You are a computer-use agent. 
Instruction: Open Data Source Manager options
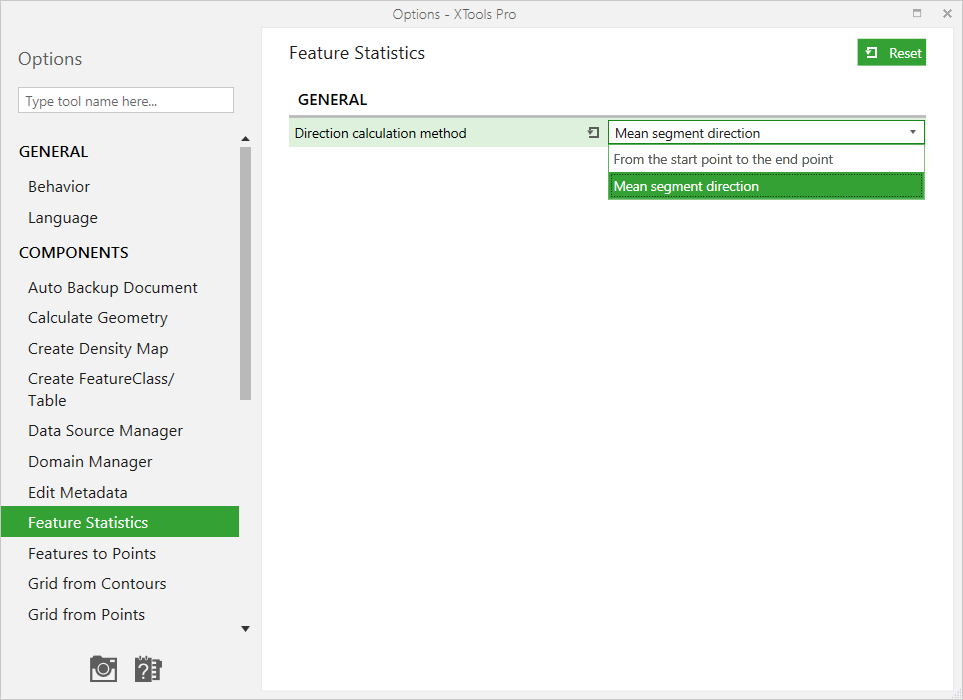pos(106,431)
